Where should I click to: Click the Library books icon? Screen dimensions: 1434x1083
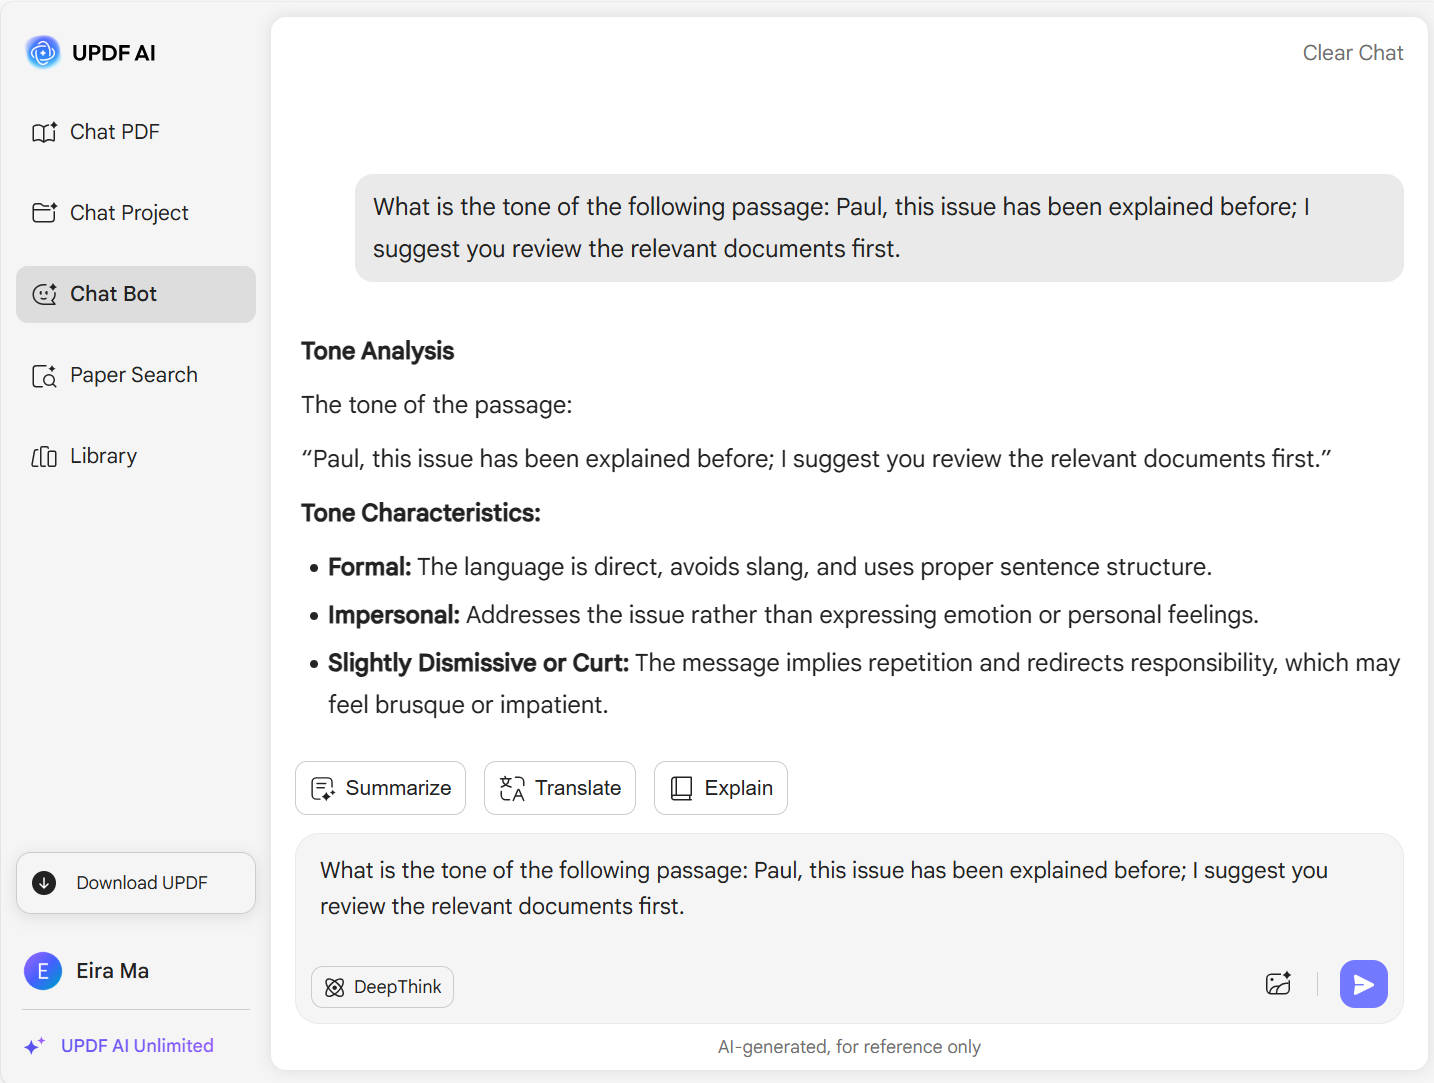pyautogui.click(x=44, y=457)
